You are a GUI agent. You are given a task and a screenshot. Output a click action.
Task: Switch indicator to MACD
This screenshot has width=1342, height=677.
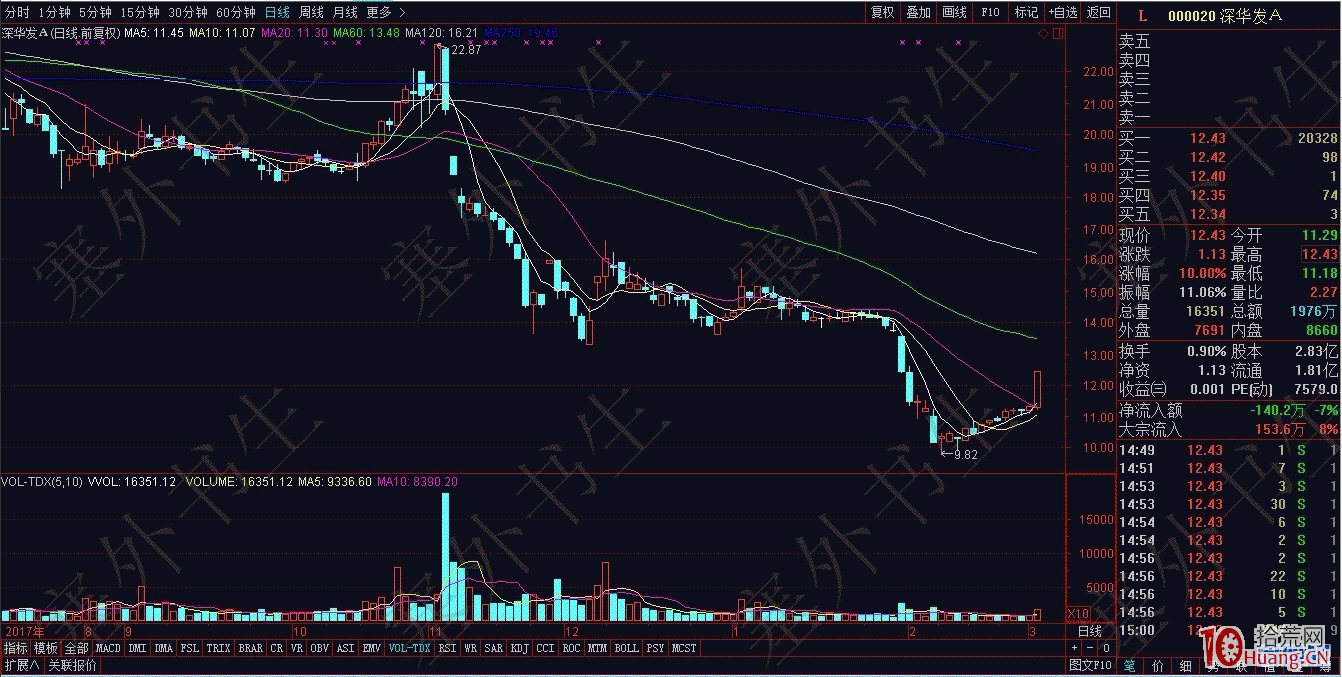tap(108, 648)
